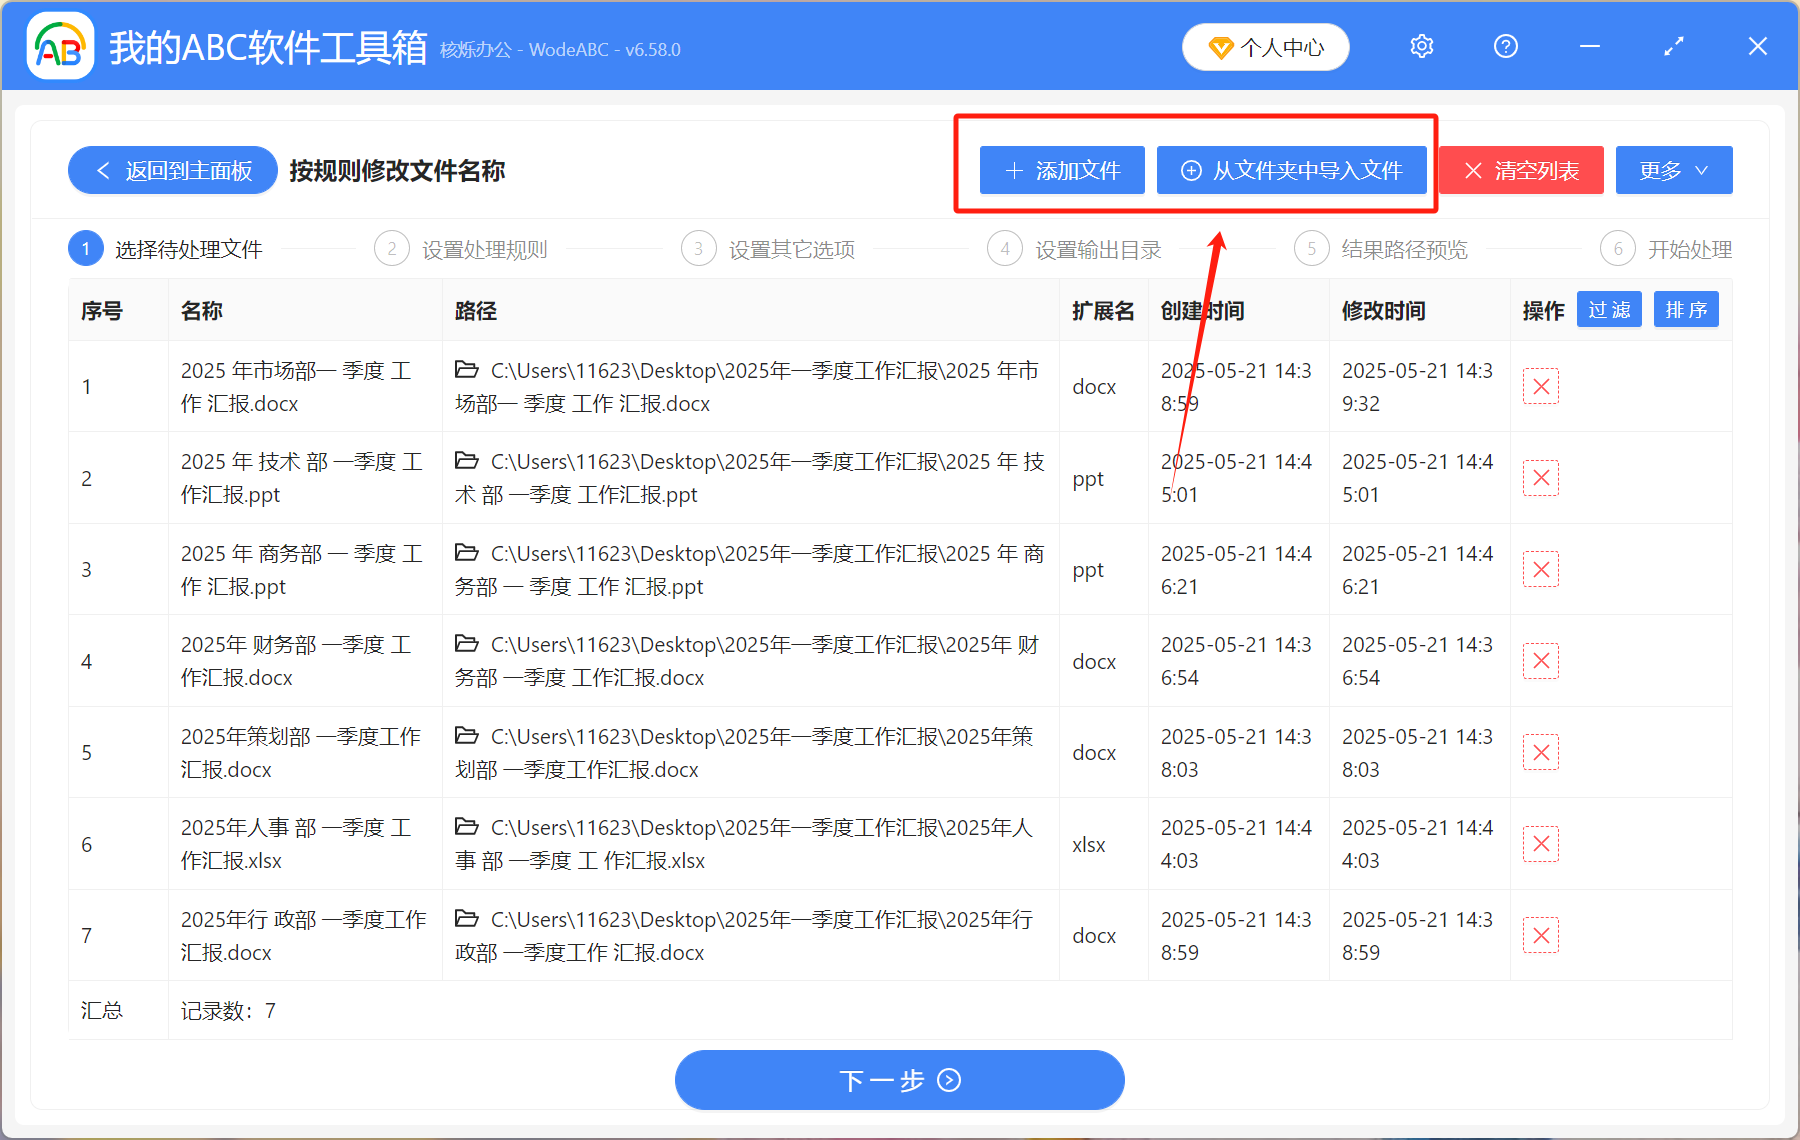Delete the 策划部 docx row
1800x1140 pixels.
point(1541,753)
